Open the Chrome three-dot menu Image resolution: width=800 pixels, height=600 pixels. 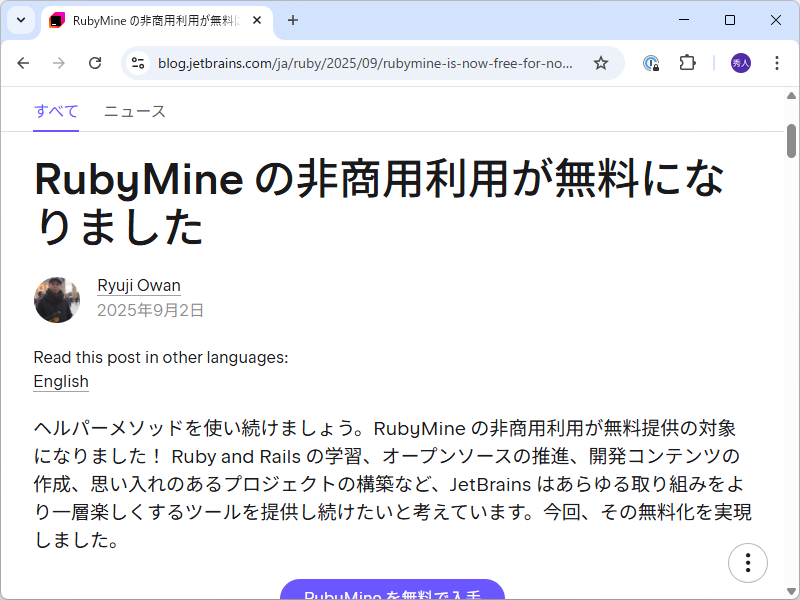tap(777, 62)
